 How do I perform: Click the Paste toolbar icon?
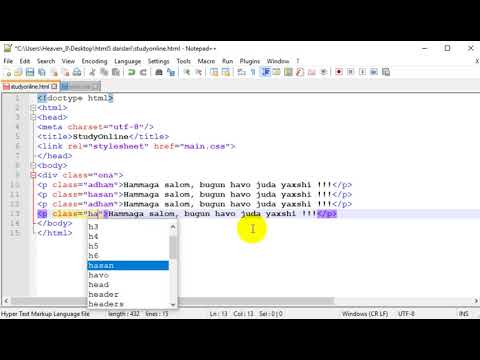(x=116, y=72)
